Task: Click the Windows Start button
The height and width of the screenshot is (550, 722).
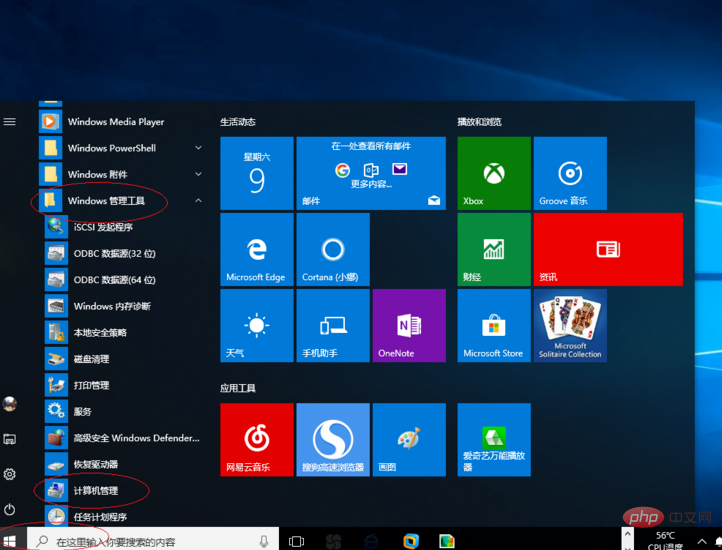Action: 10,540
